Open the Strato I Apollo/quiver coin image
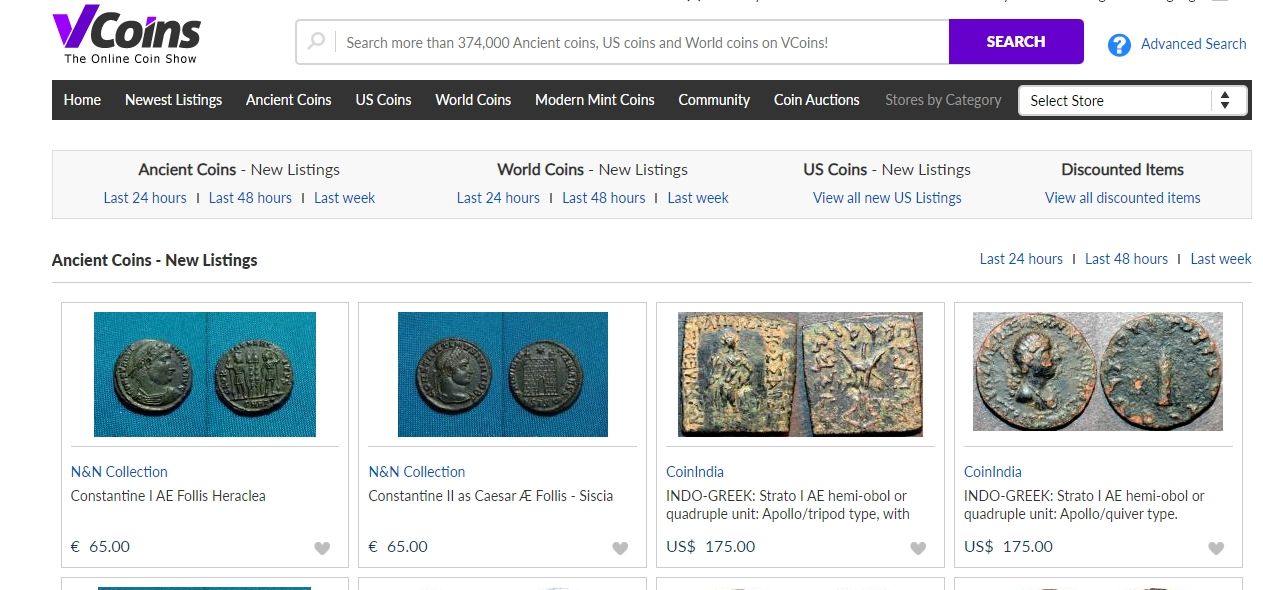Screen dimensions: 1263x590 coord(1097,372)
